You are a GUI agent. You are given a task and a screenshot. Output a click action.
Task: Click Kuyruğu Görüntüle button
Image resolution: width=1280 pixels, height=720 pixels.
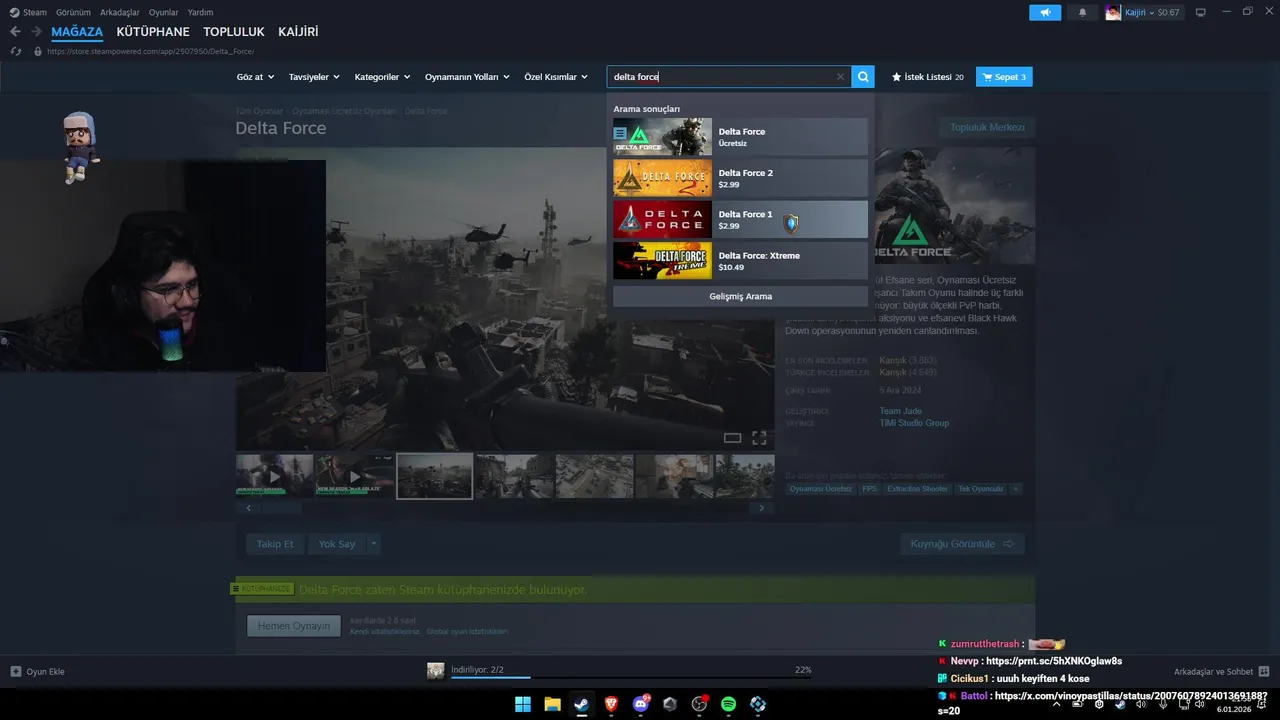(962, 544)
